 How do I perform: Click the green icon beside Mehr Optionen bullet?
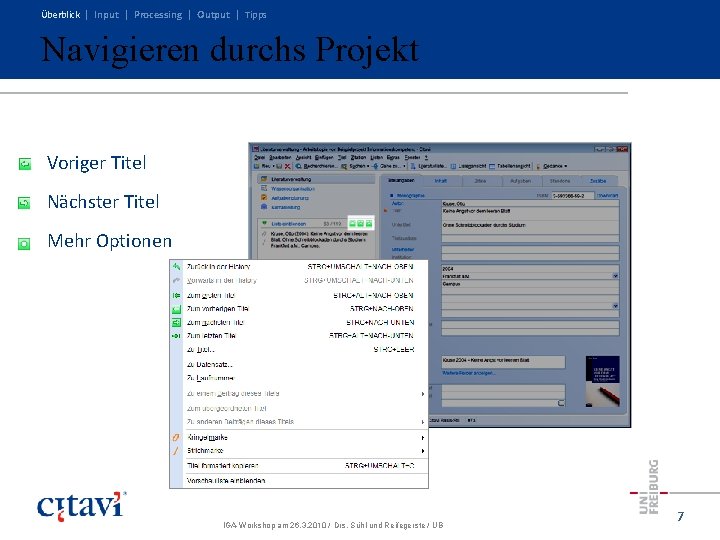pyautogui.click(x=24, y=243)
